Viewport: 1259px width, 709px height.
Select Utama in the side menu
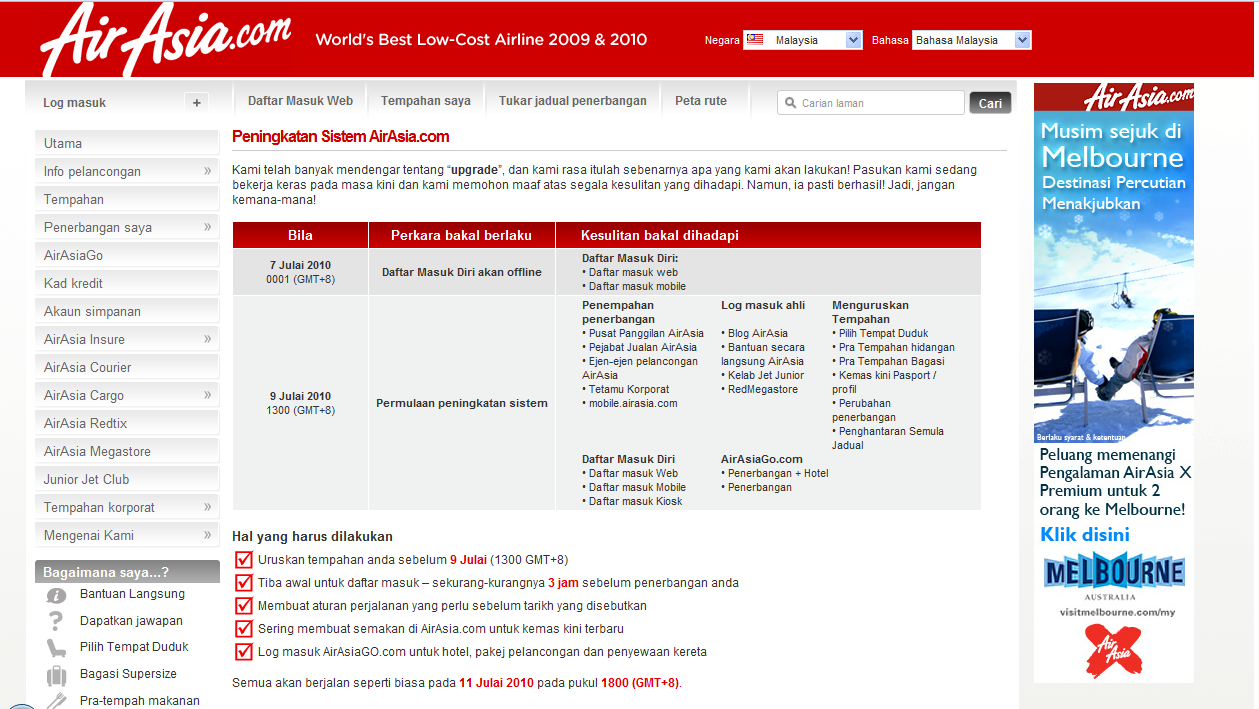point(127,143)
